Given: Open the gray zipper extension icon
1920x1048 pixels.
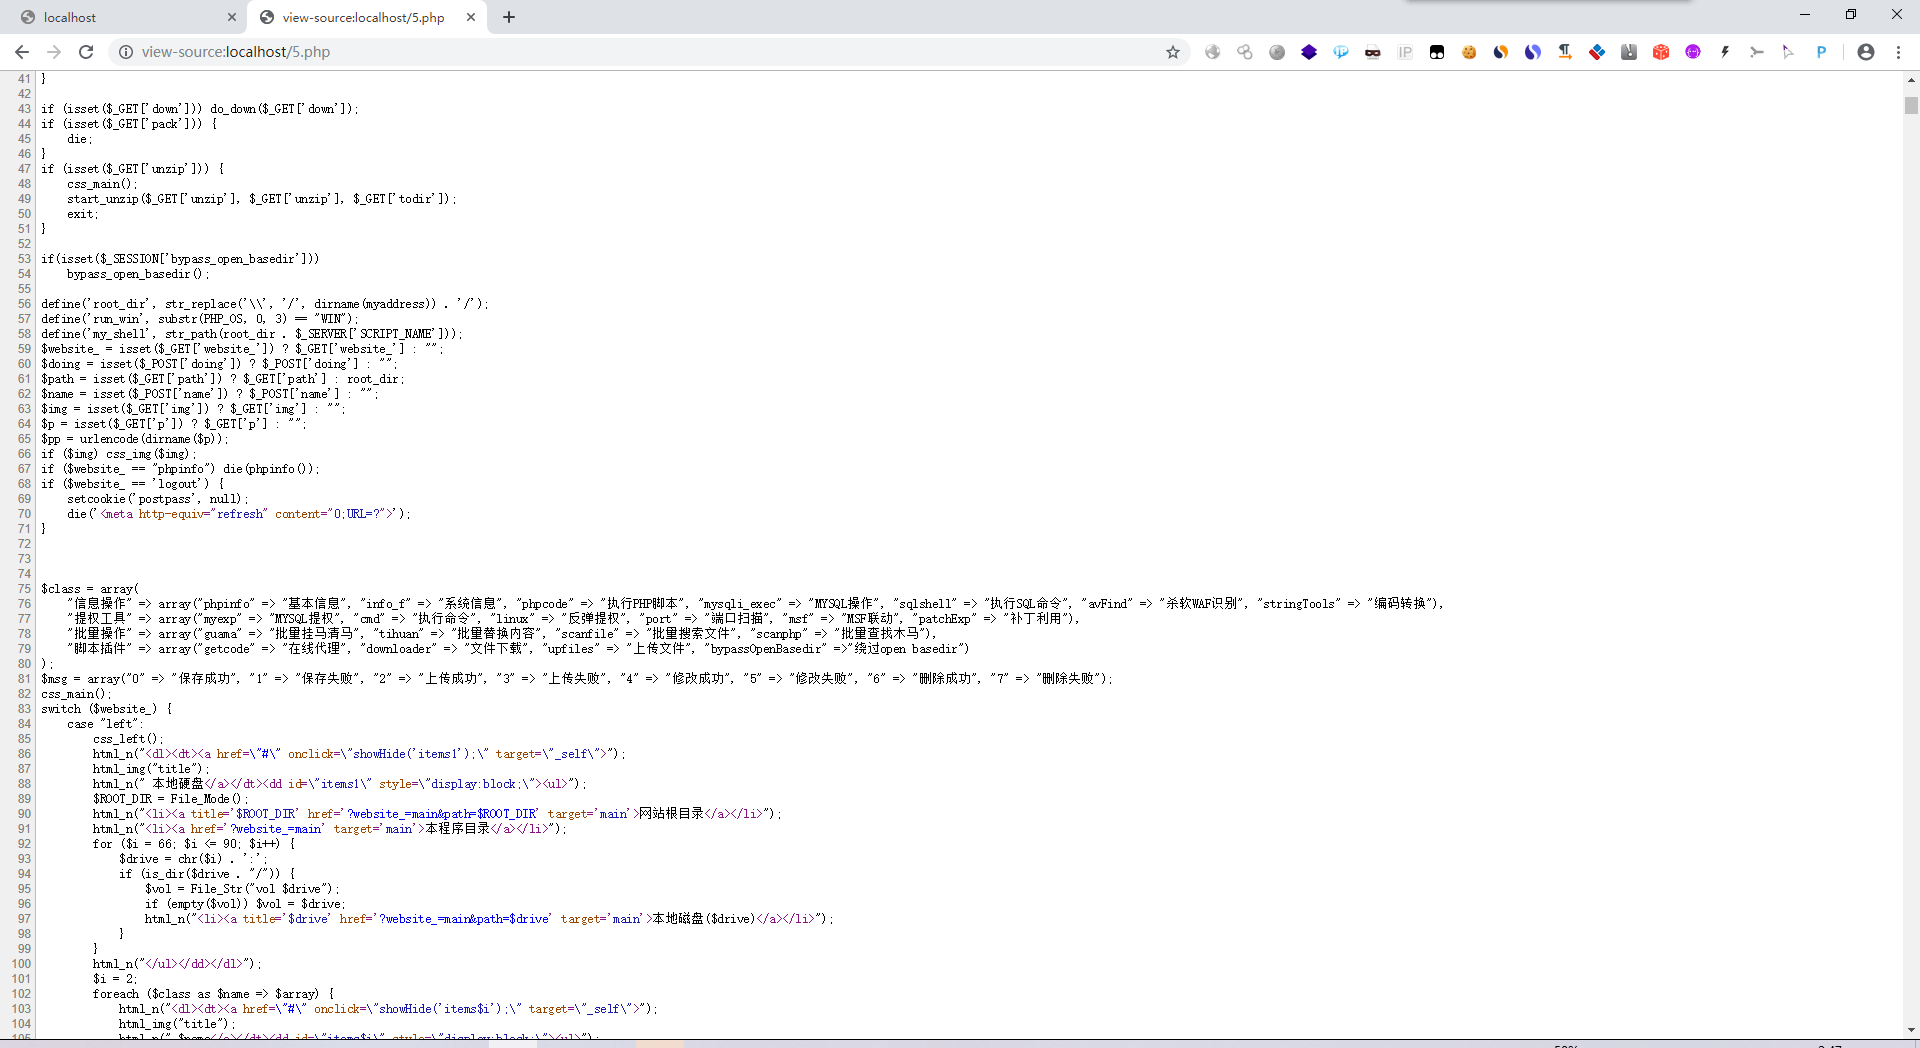Looking at the screenshot, I should click(1629, 52).
